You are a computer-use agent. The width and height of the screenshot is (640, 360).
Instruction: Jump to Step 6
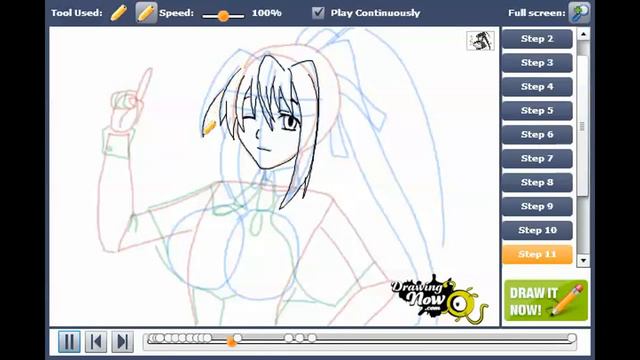tap(537, 135)
